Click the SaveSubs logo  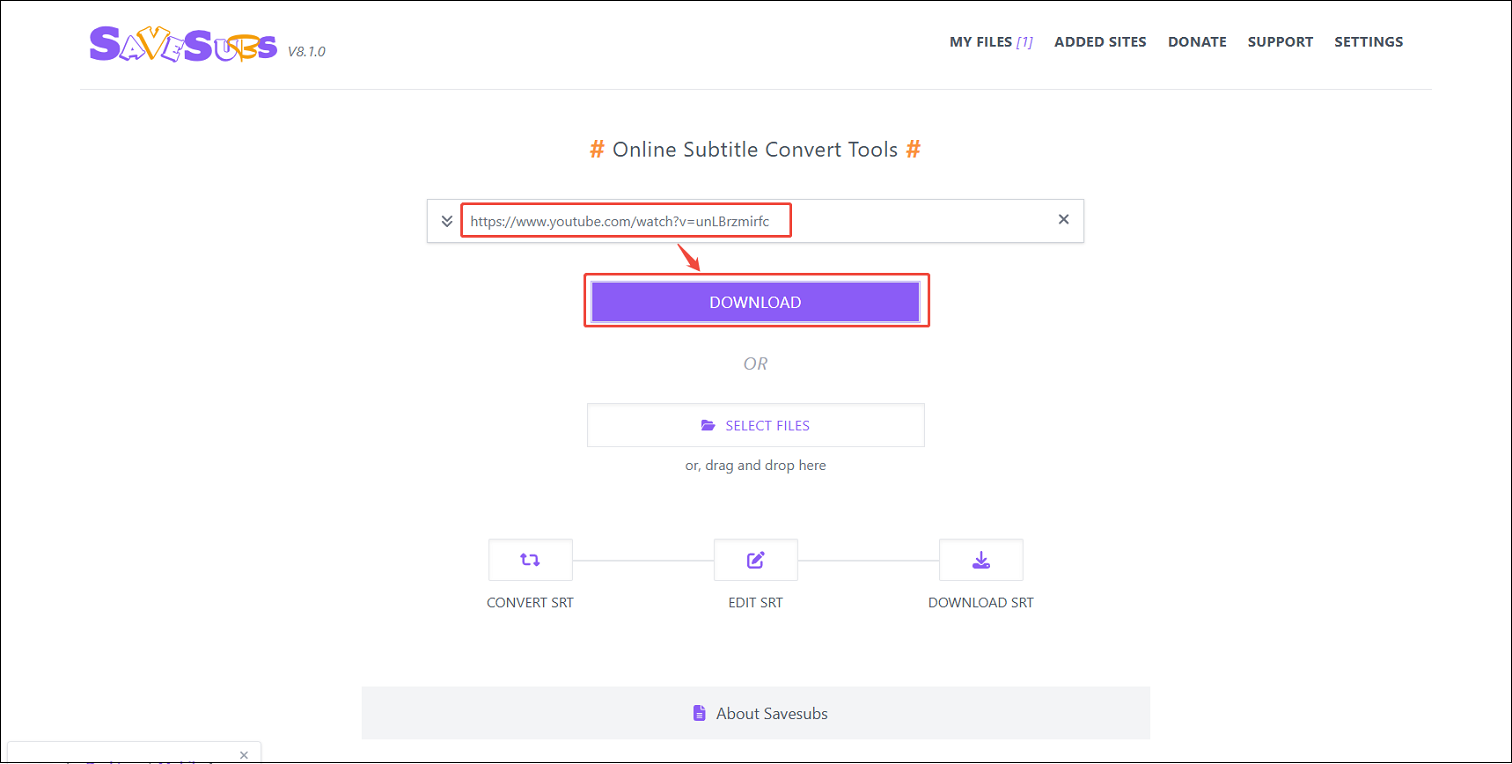pyautogui.click(x=183, y=45)
